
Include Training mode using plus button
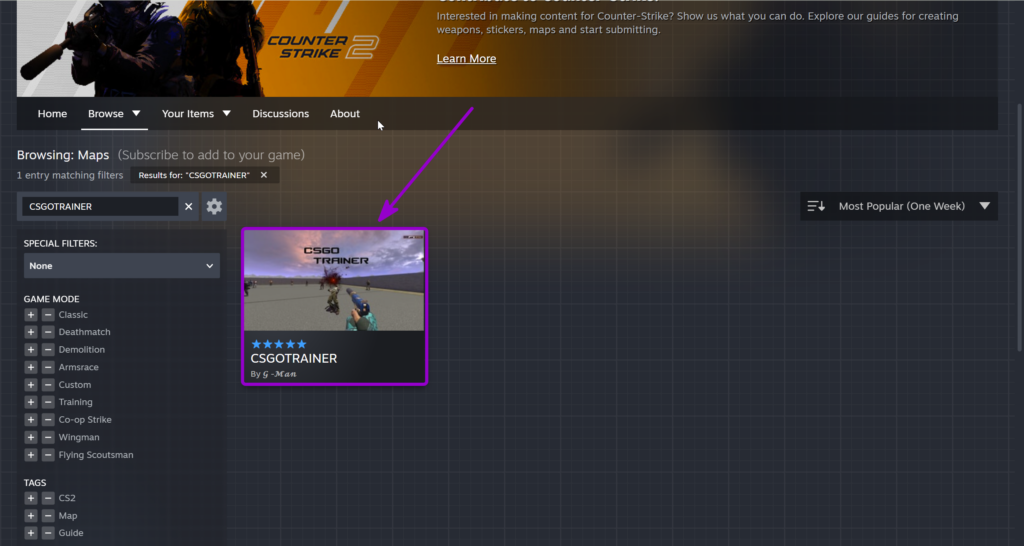click(x=31, y=402)
